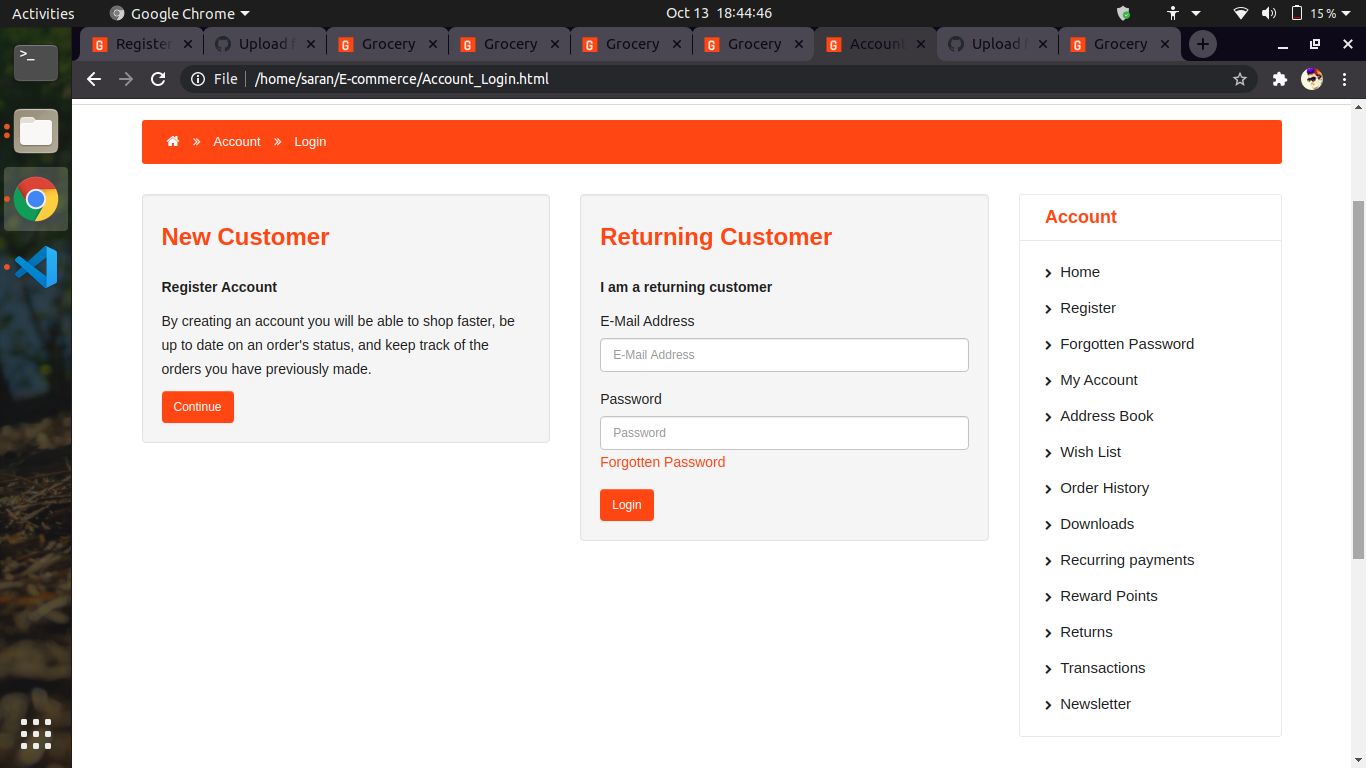Open the Chrome extensions puzzle icon
The width and height of the screenshot is (1366, 768).
tap(1279, 78)
